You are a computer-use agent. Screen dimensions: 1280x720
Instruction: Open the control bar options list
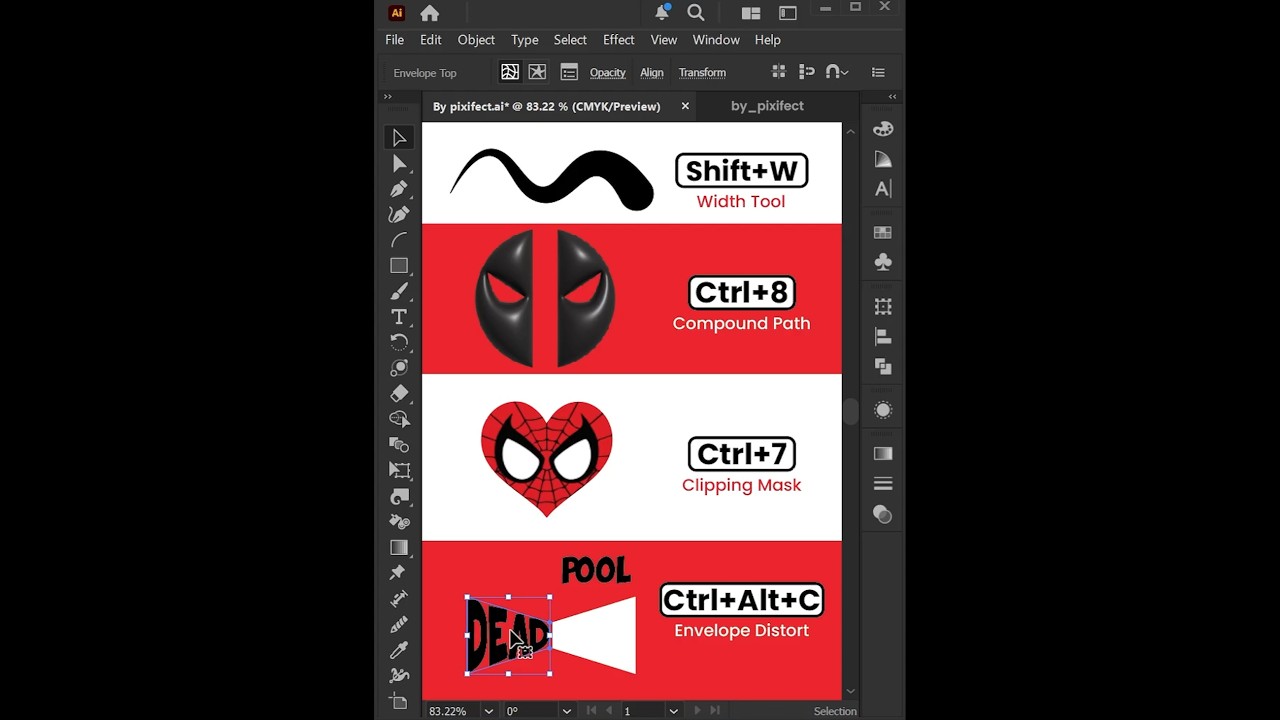(x=878, y=72)
